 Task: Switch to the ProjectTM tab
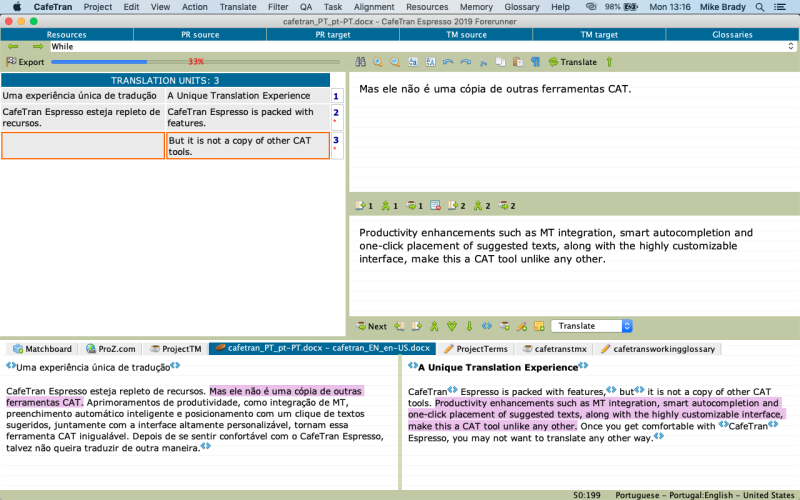[x=176, y=349]
